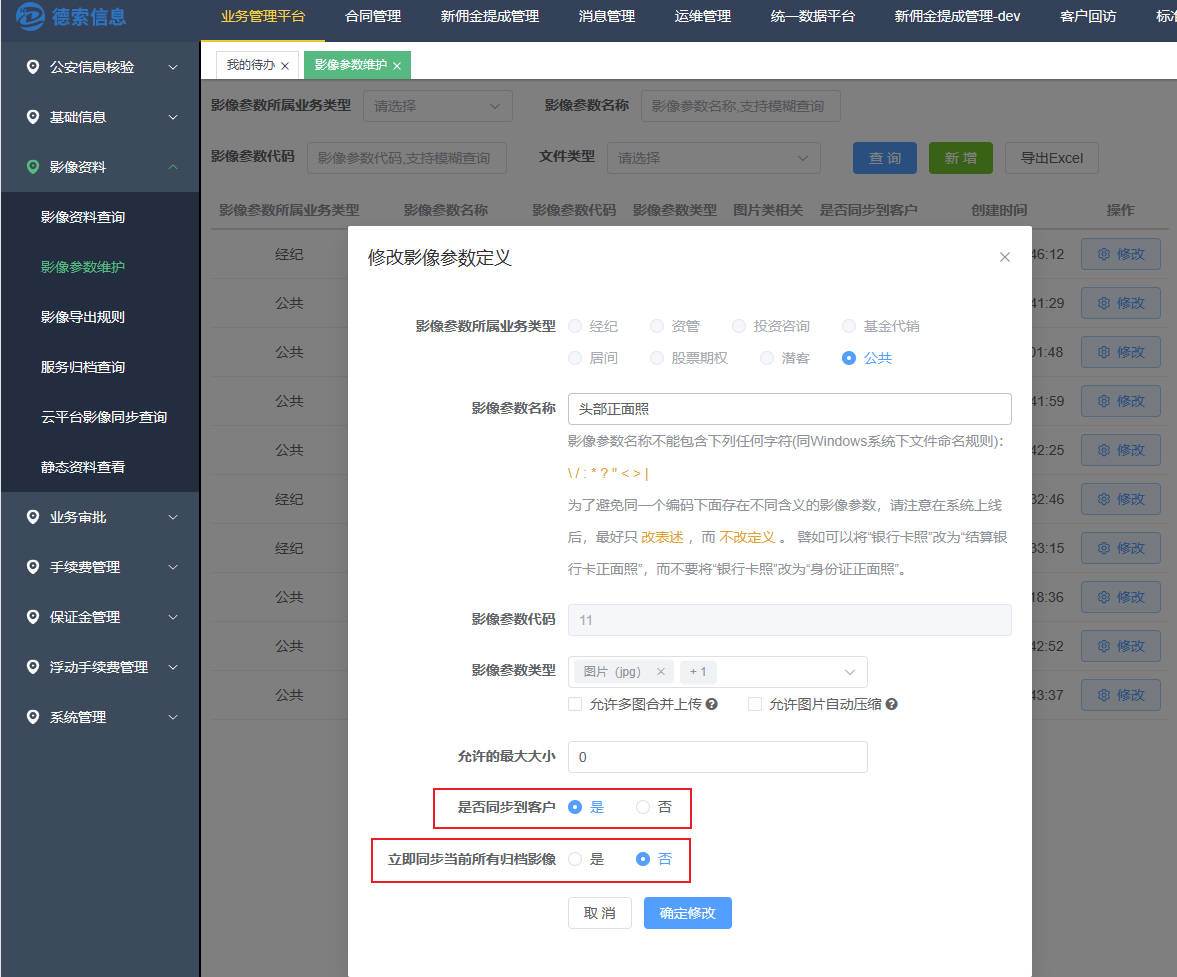
Task: Open the 新佣金提成管理 top menu
Action: [x=489, y=17]
